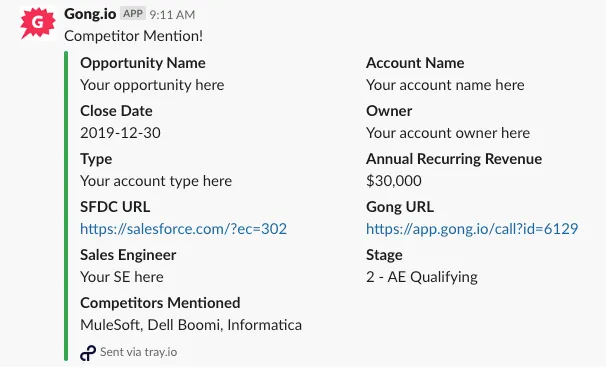Screen dimensions: 606x369
Task: Click 'Your opportunity here' value
Action: (152, 85)
